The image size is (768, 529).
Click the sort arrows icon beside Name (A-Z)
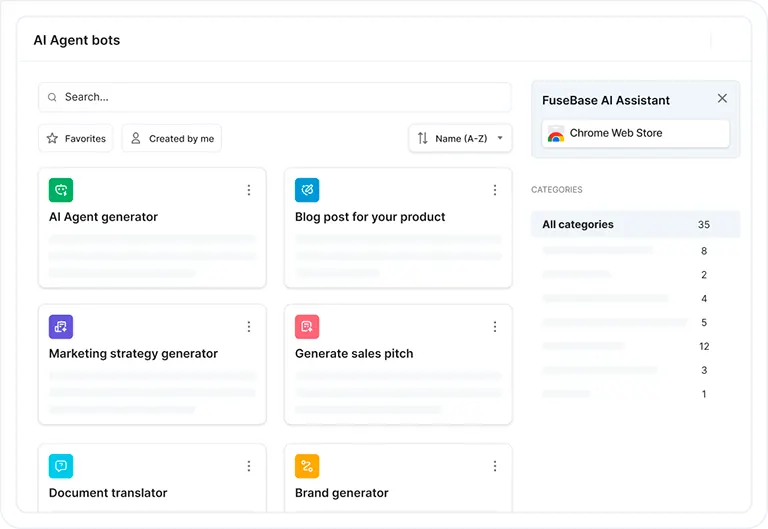[x=423, y=139]
